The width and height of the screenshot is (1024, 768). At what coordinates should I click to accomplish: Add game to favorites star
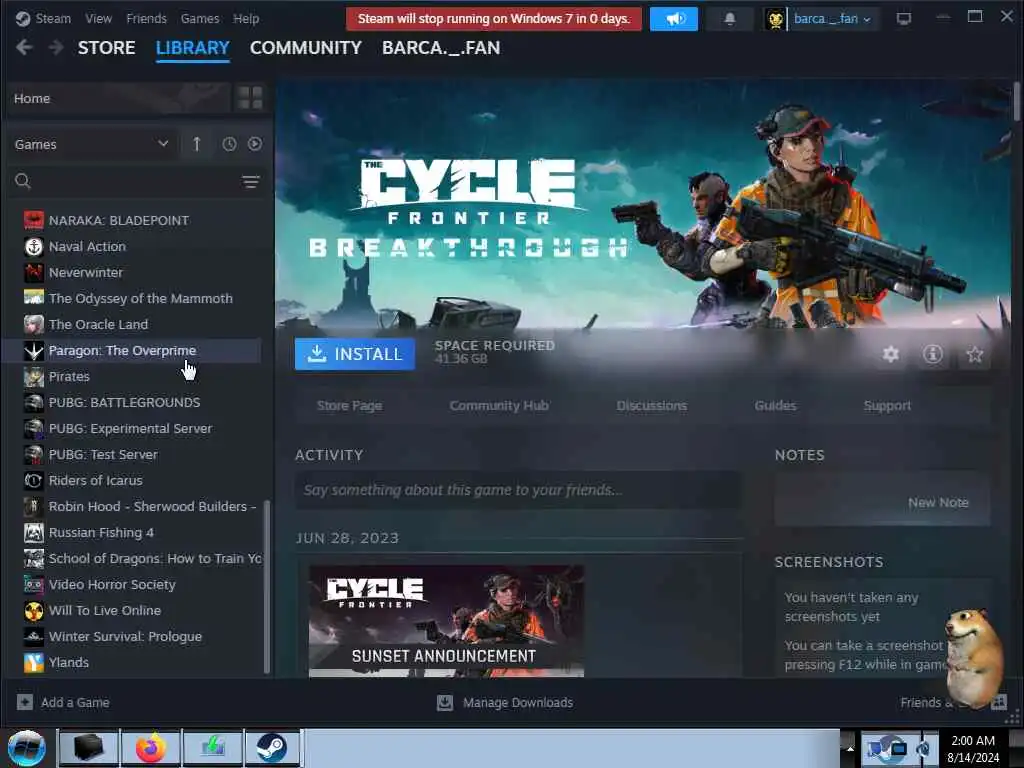tap(974, 354)
